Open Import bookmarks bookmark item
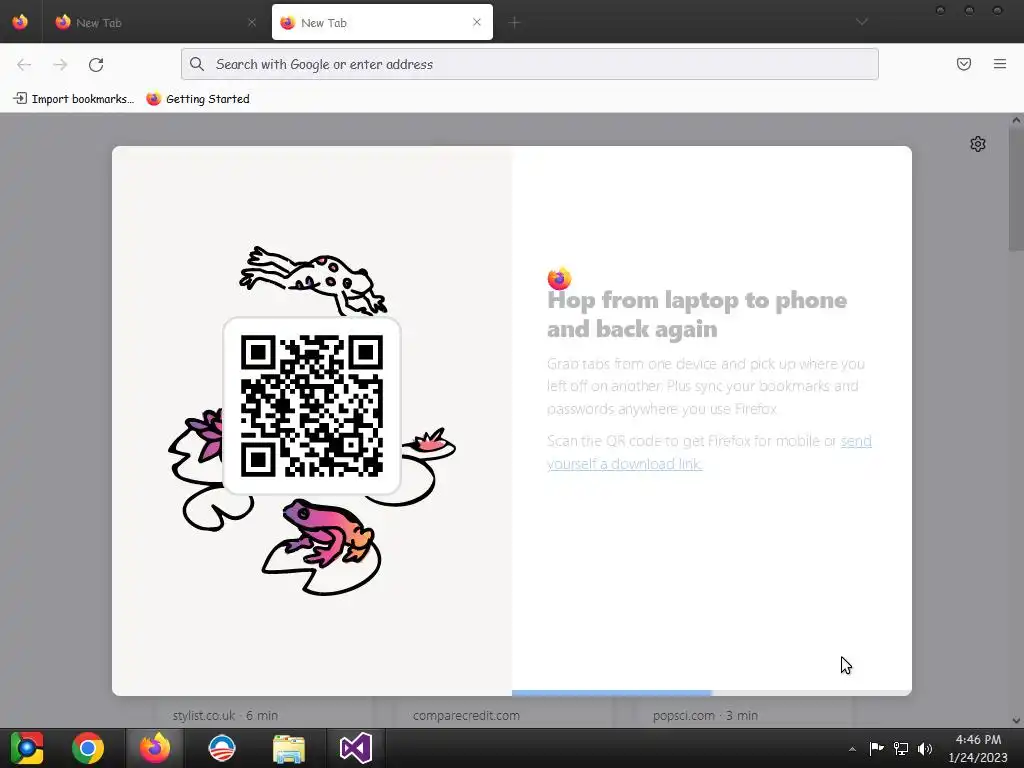The width and height of the screenshot is (1024, 768). click(73, 99)
